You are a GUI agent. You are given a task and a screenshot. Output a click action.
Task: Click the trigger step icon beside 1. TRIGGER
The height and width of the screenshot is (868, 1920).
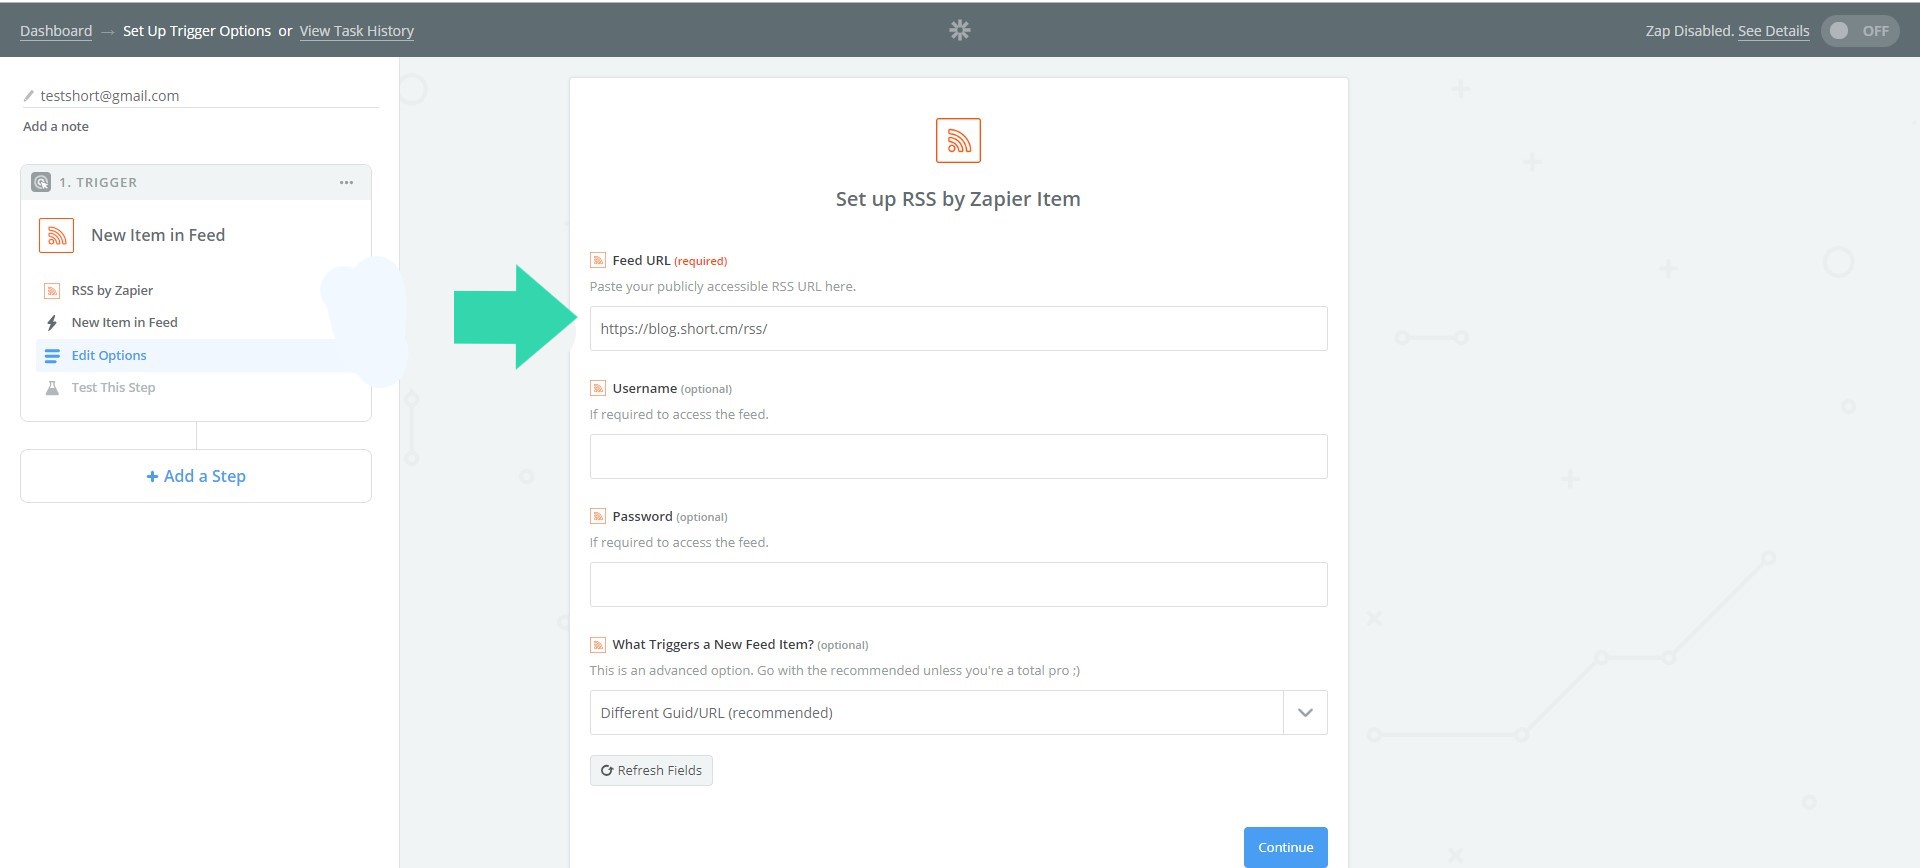[41, 182]
